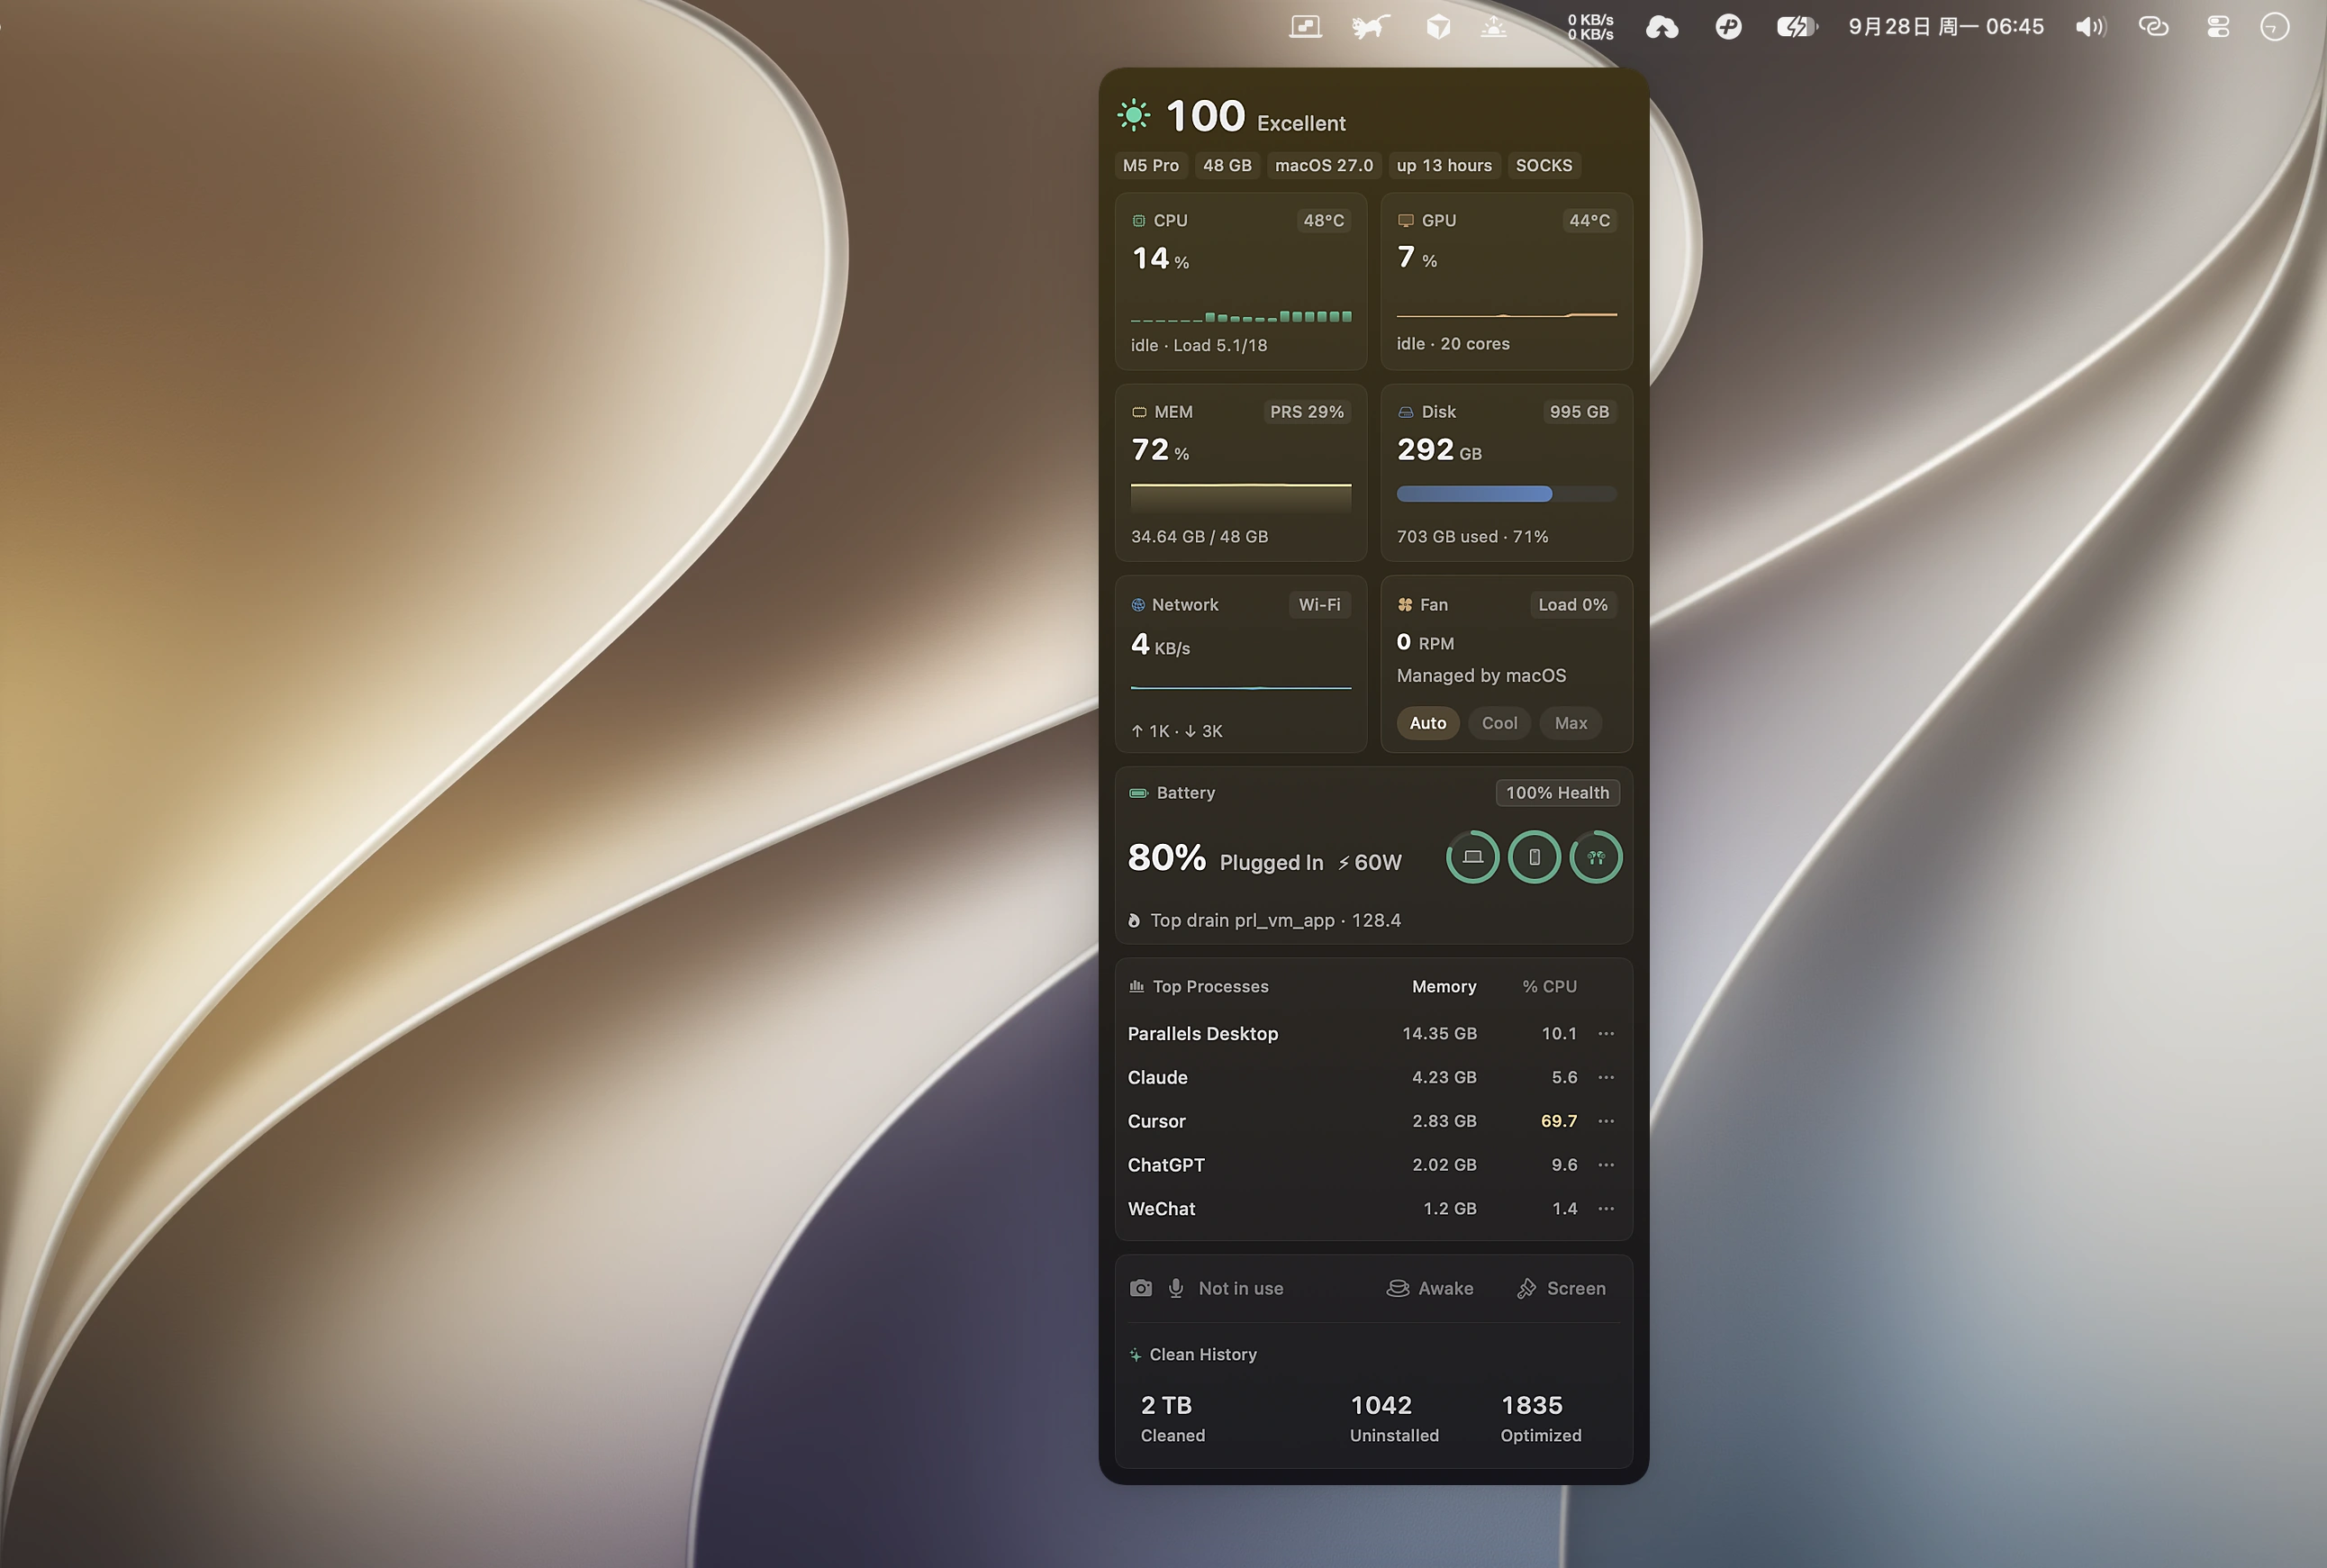Toggle the Screen option
The image size is (2327, 1568).
(x=1561, y=1288)
